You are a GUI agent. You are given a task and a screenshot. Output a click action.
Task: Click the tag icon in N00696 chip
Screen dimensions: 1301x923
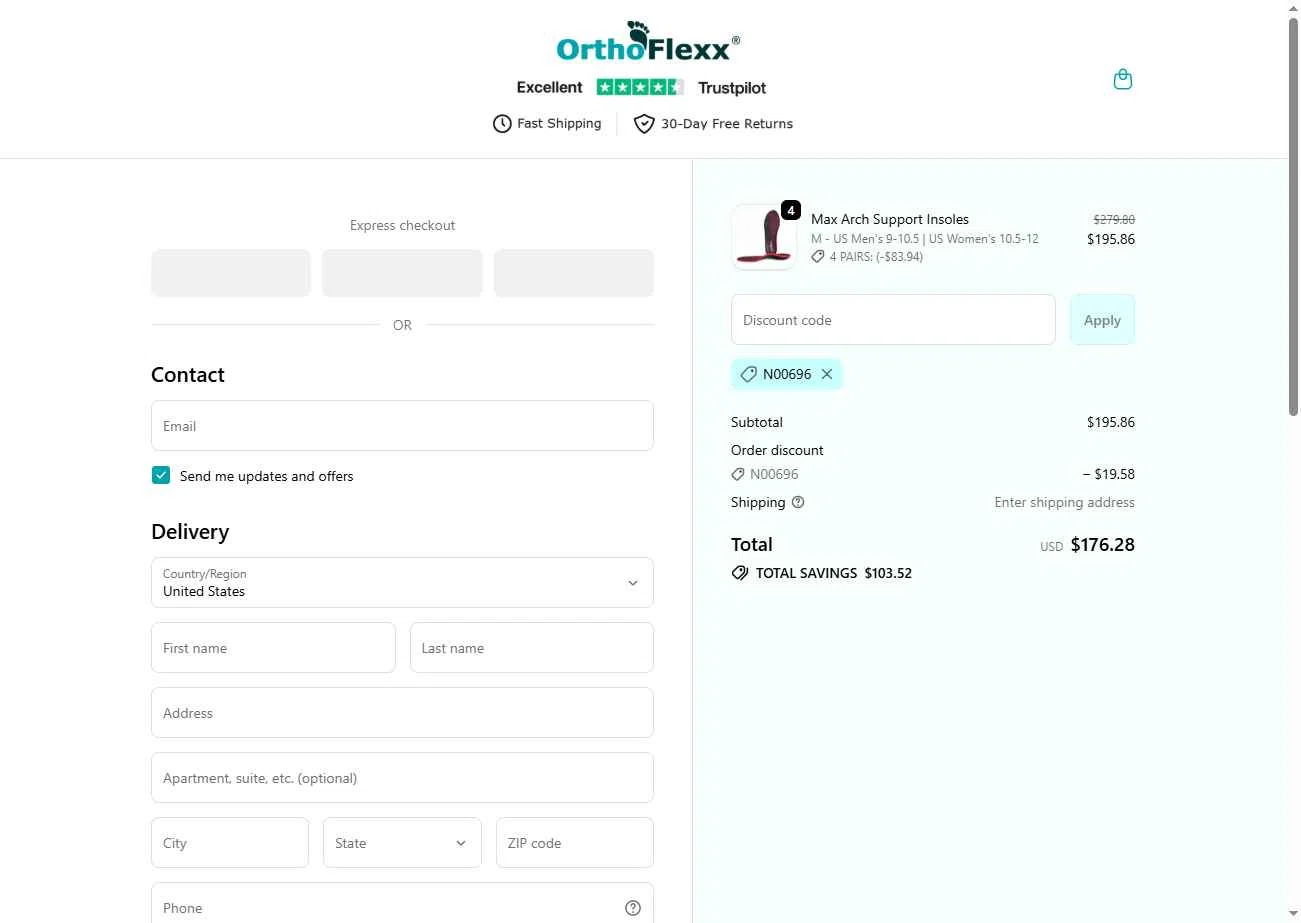click(x=748, y=374)
